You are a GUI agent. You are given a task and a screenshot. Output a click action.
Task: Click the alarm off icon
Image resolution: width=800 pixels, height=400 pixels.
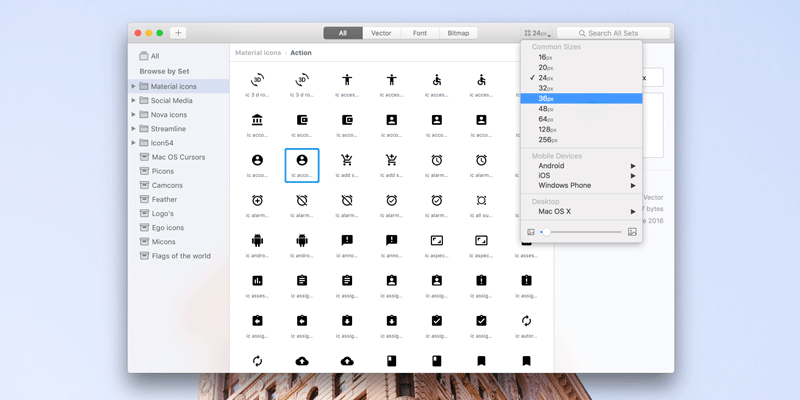click(x=302, y=200)
